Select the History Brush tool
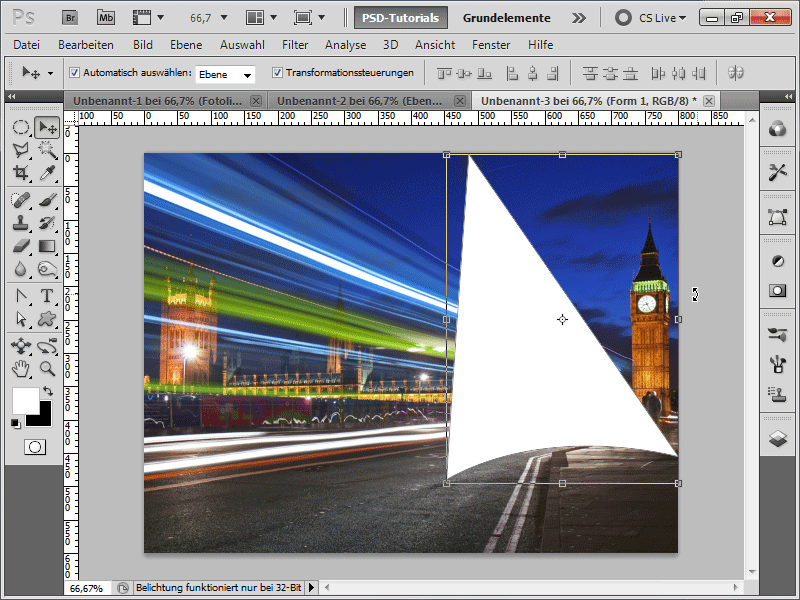This screenshot has height=600, width=800. click(x=47, y=223)
